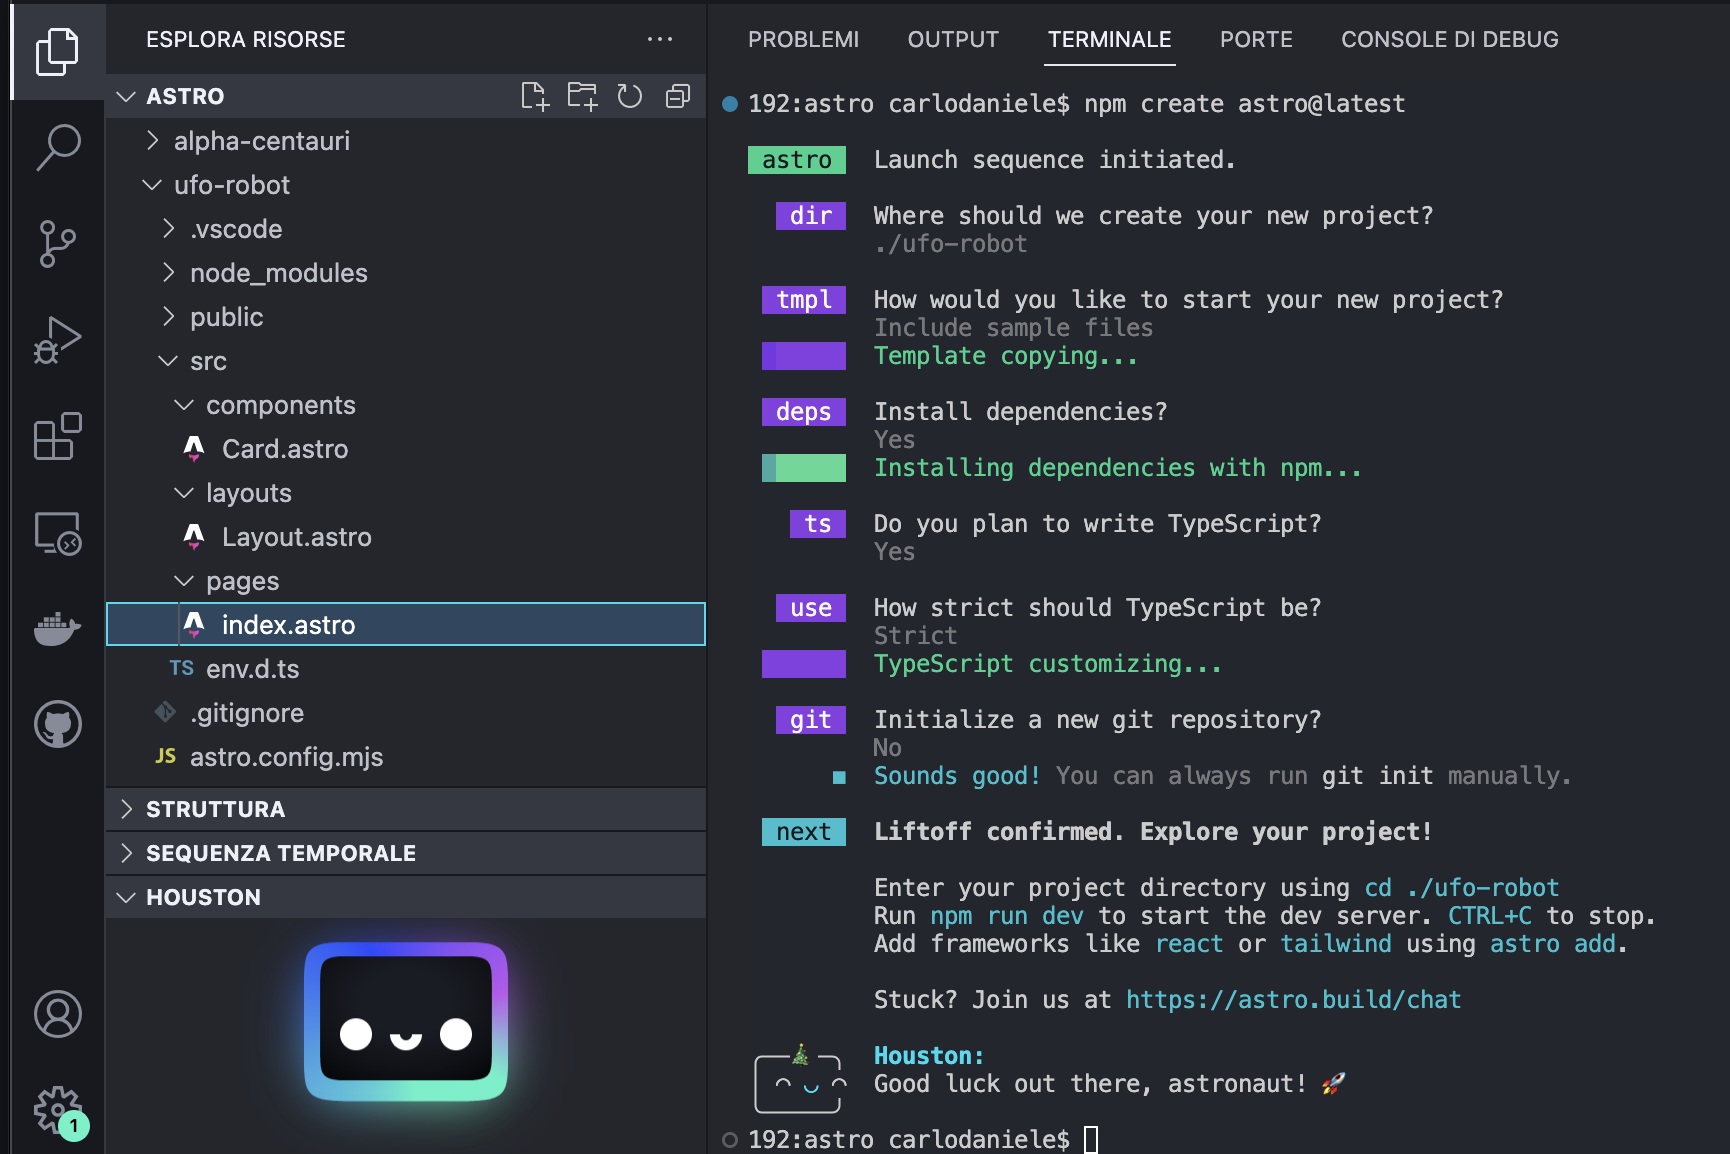Click the ESPLORA RISORSE title

coord(245,39)
